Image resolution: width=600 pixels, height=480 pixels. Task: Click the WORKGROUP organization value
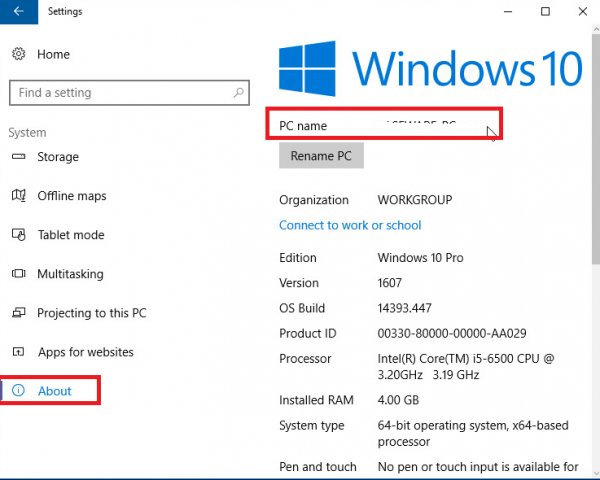(x=415, y=199)
